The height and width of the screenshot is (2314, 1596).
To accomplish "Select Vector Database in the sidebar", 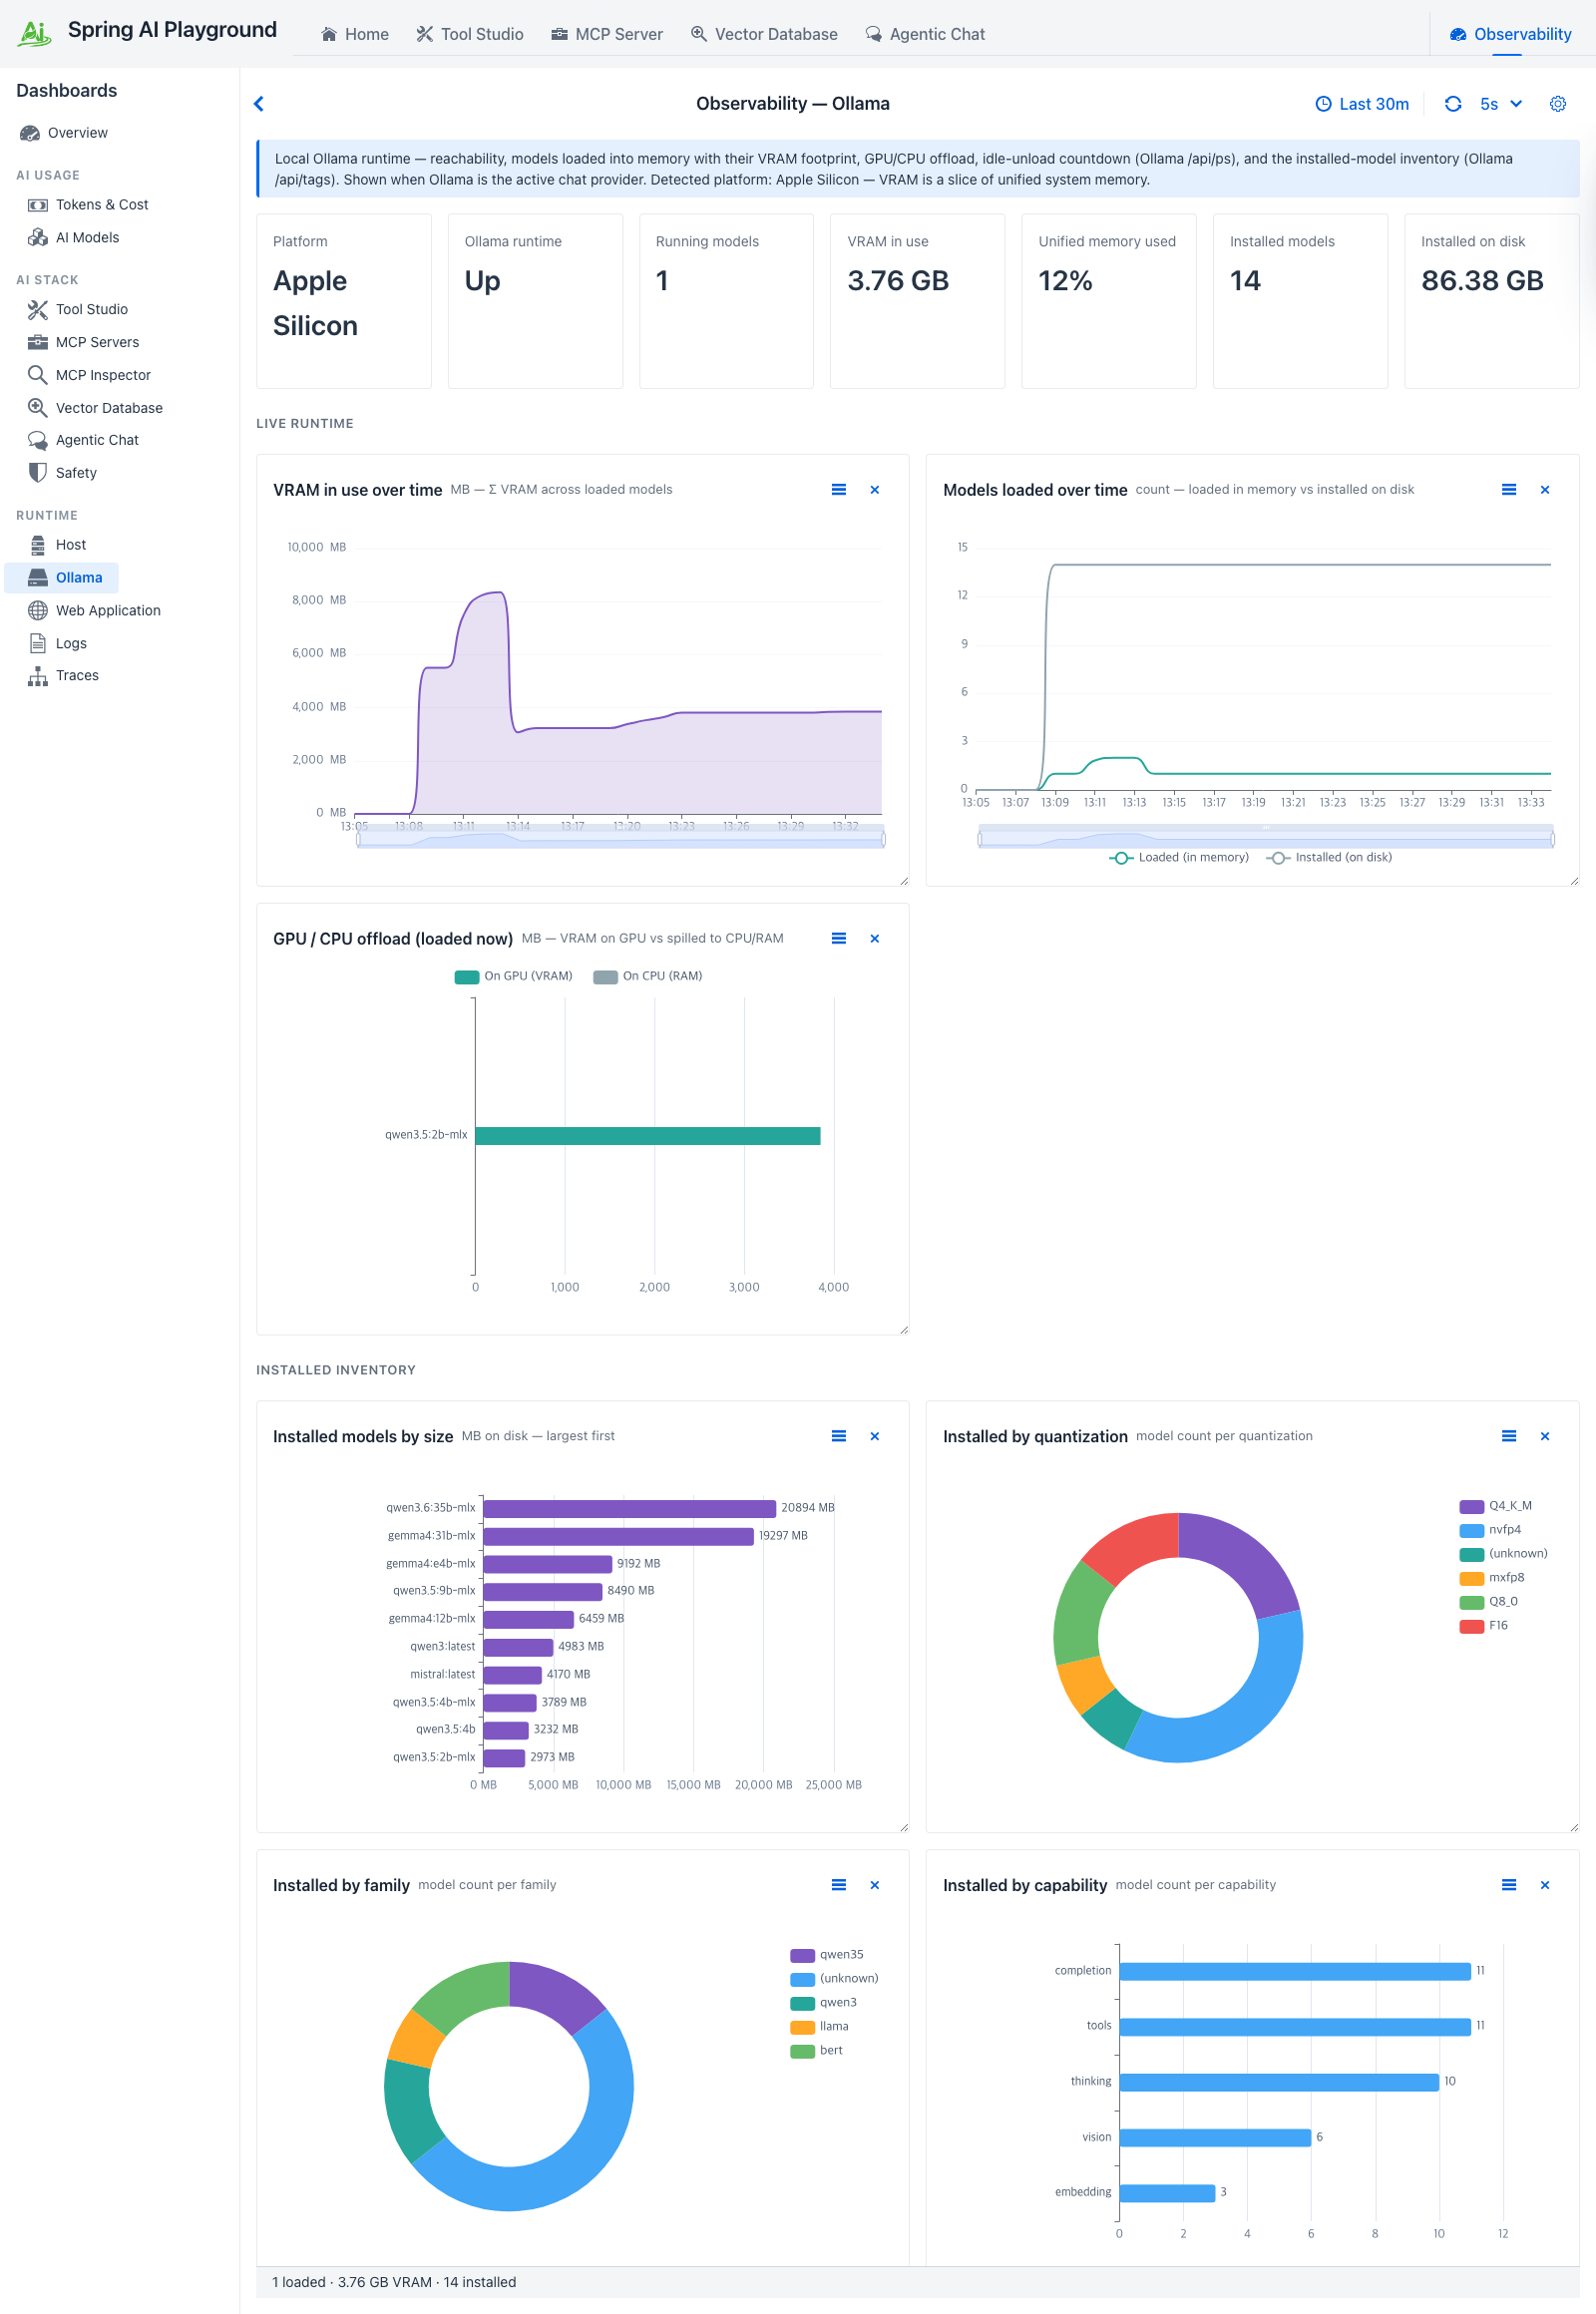I will (x=95, y=409).
